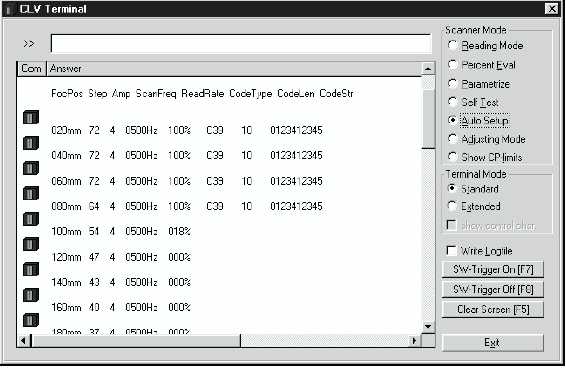Click the device icon above the 080mm row
This screenshot has width=566, height=370.
pyautogui.click(x=31, y=193)
